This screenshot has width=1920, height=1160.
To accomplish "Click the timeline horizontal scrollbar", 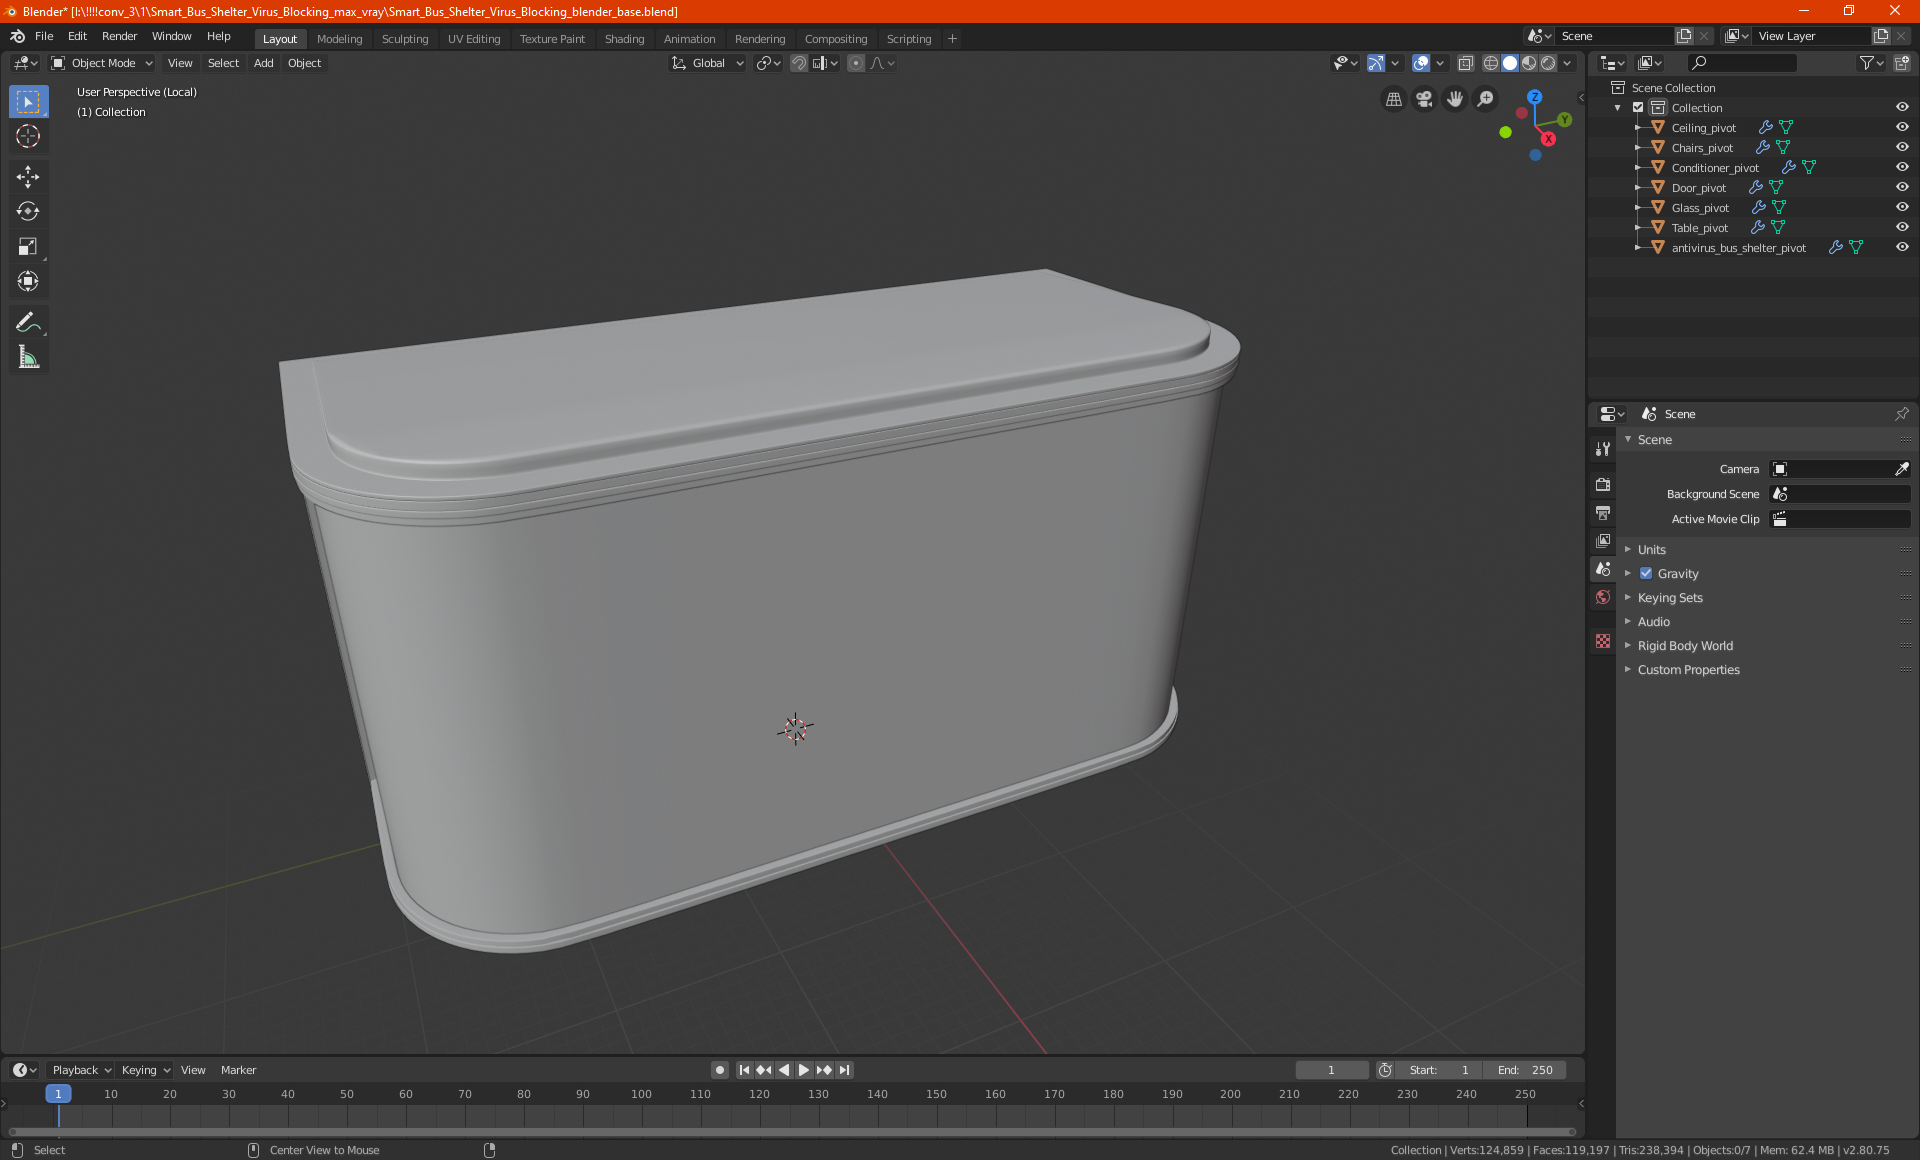I will pos(792,1132).
